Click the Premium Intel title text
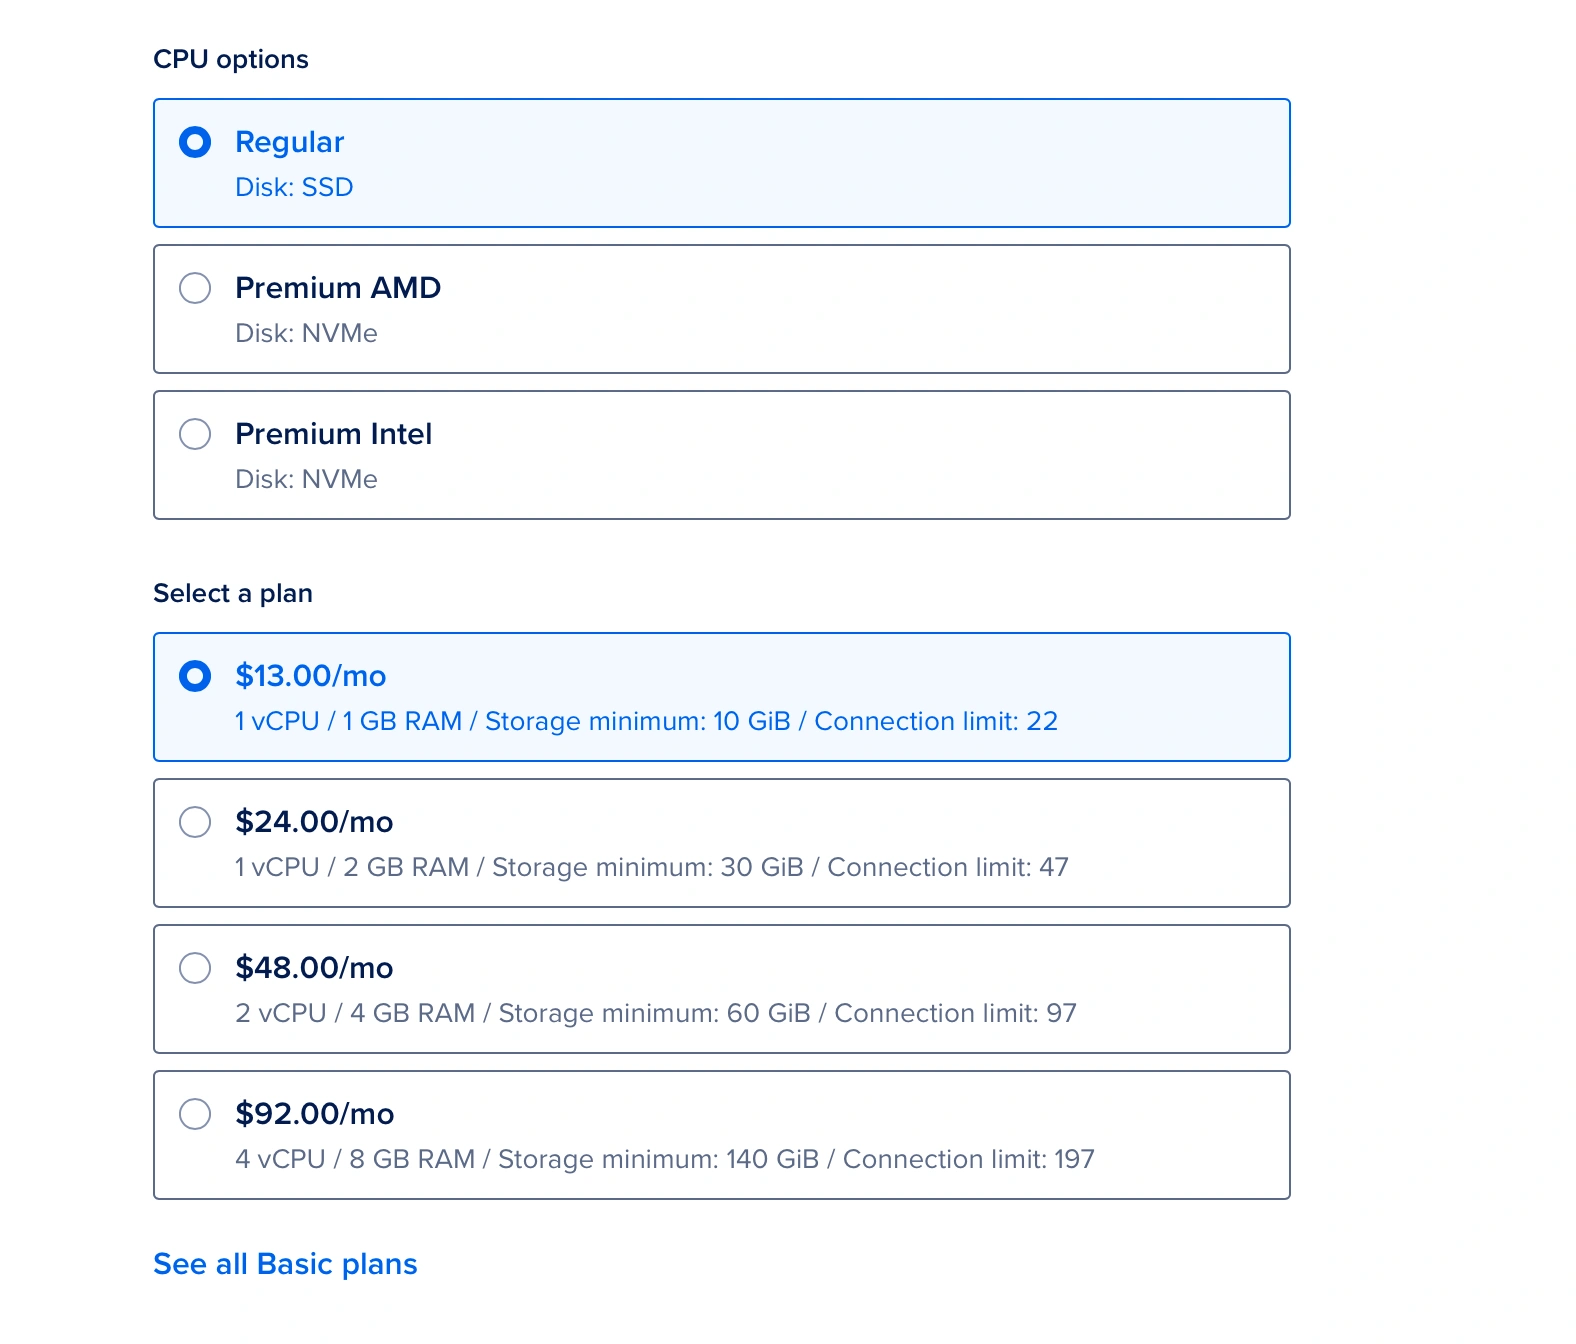 [333, 434]
